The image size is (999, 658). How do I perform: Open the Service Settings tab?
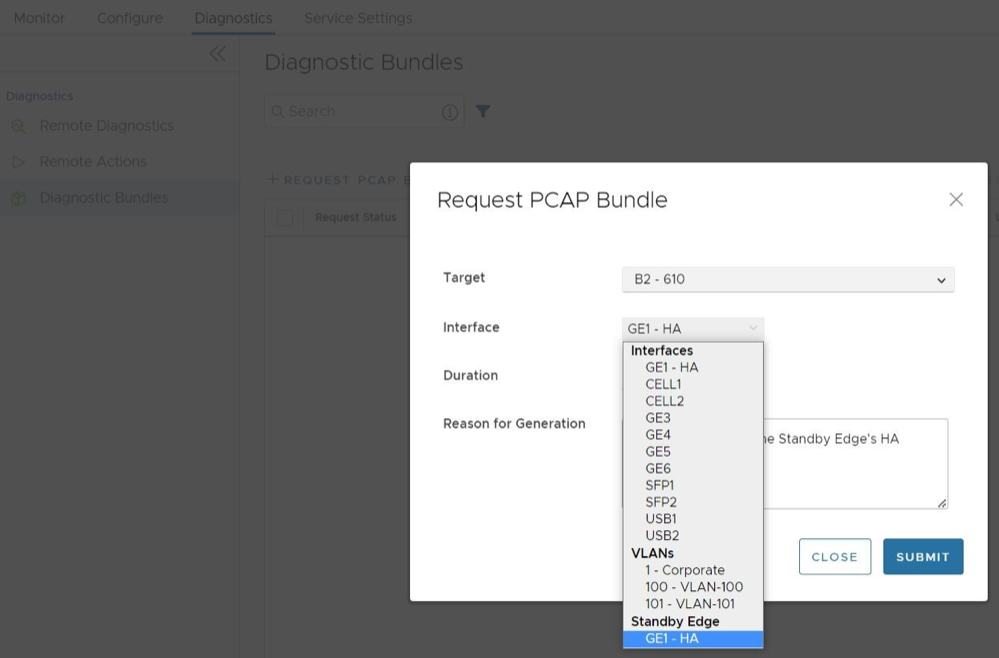click(x=357, y=18)
